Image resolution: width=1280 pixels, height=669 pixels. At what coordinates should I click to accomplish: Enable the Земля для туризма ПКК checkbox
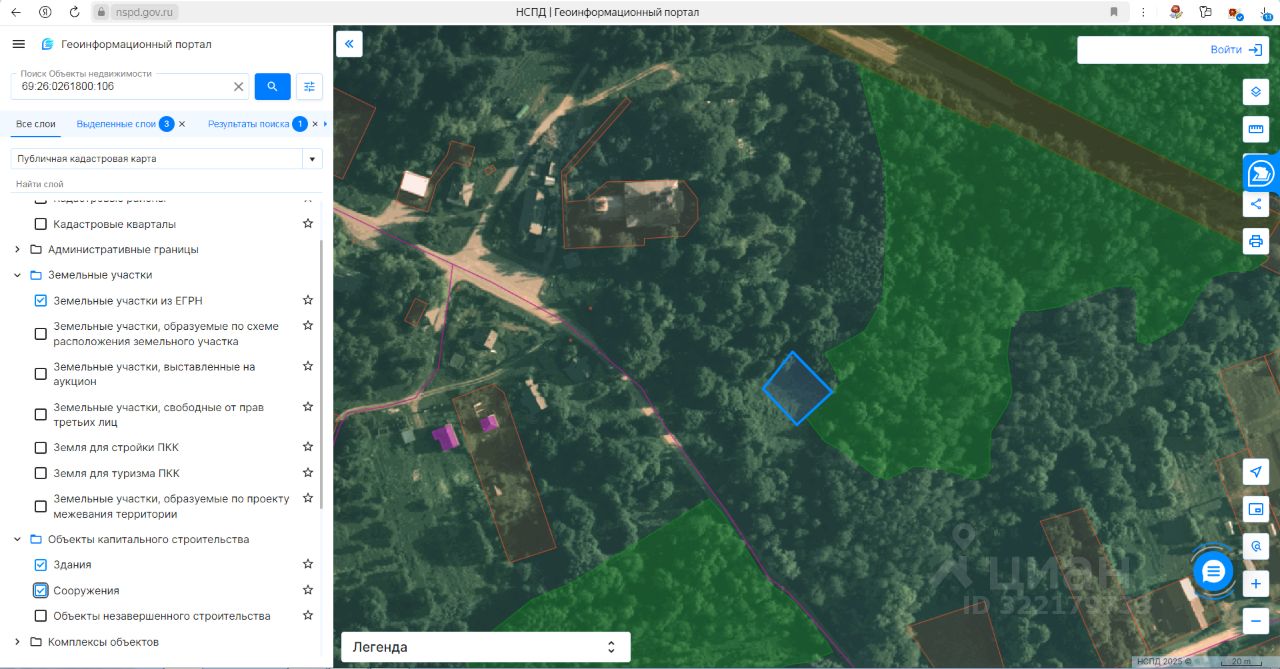[41, 473]
